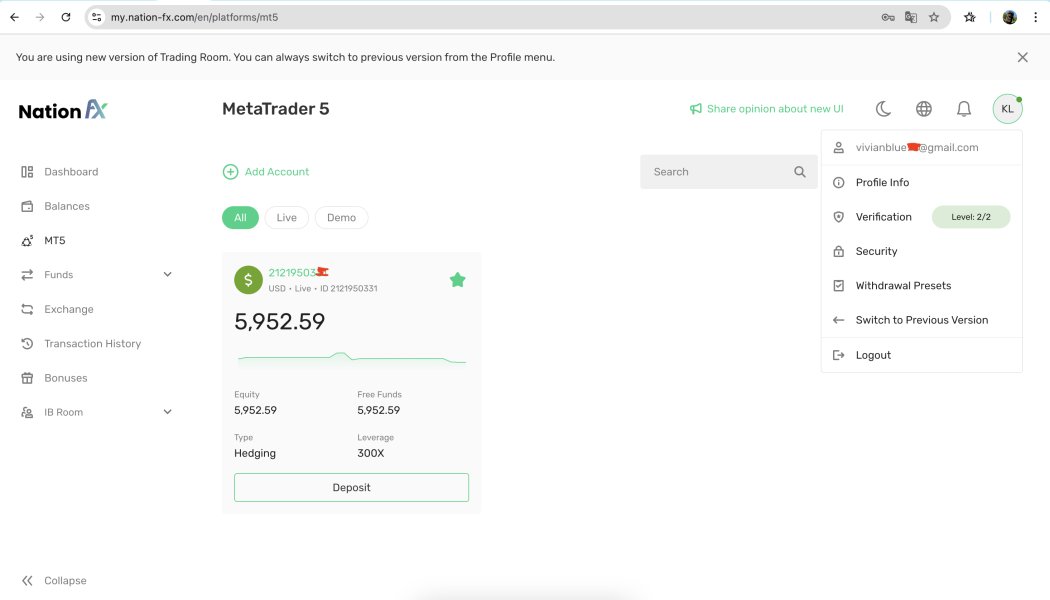Click the MetaTrader 5 heading
Viewport: 1050px width, 600px height.
(x=275, y=108)
